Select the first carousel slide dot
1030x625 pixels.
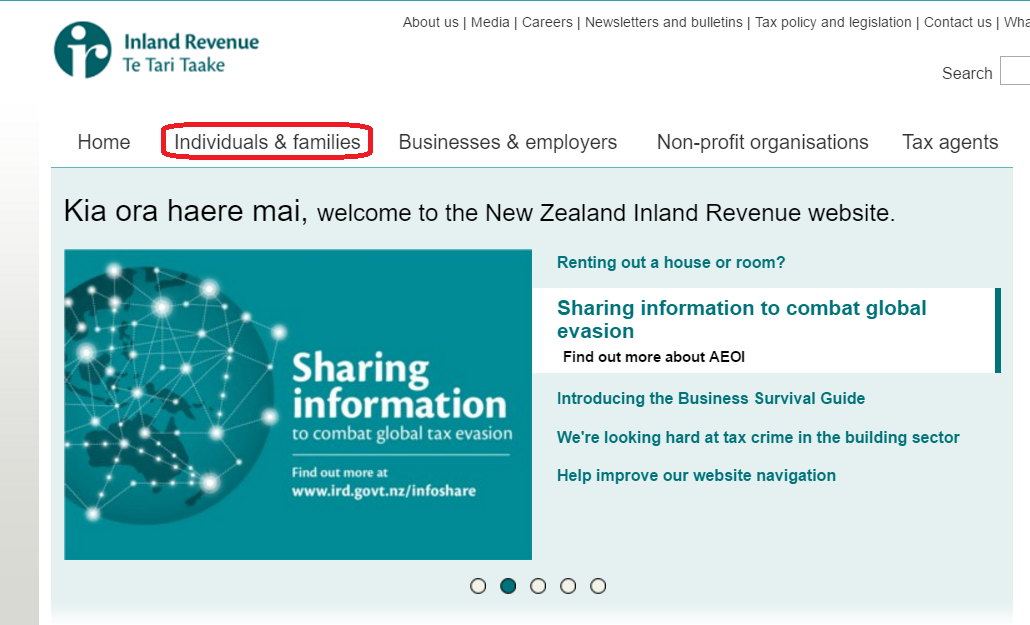(x=478, y=586)
